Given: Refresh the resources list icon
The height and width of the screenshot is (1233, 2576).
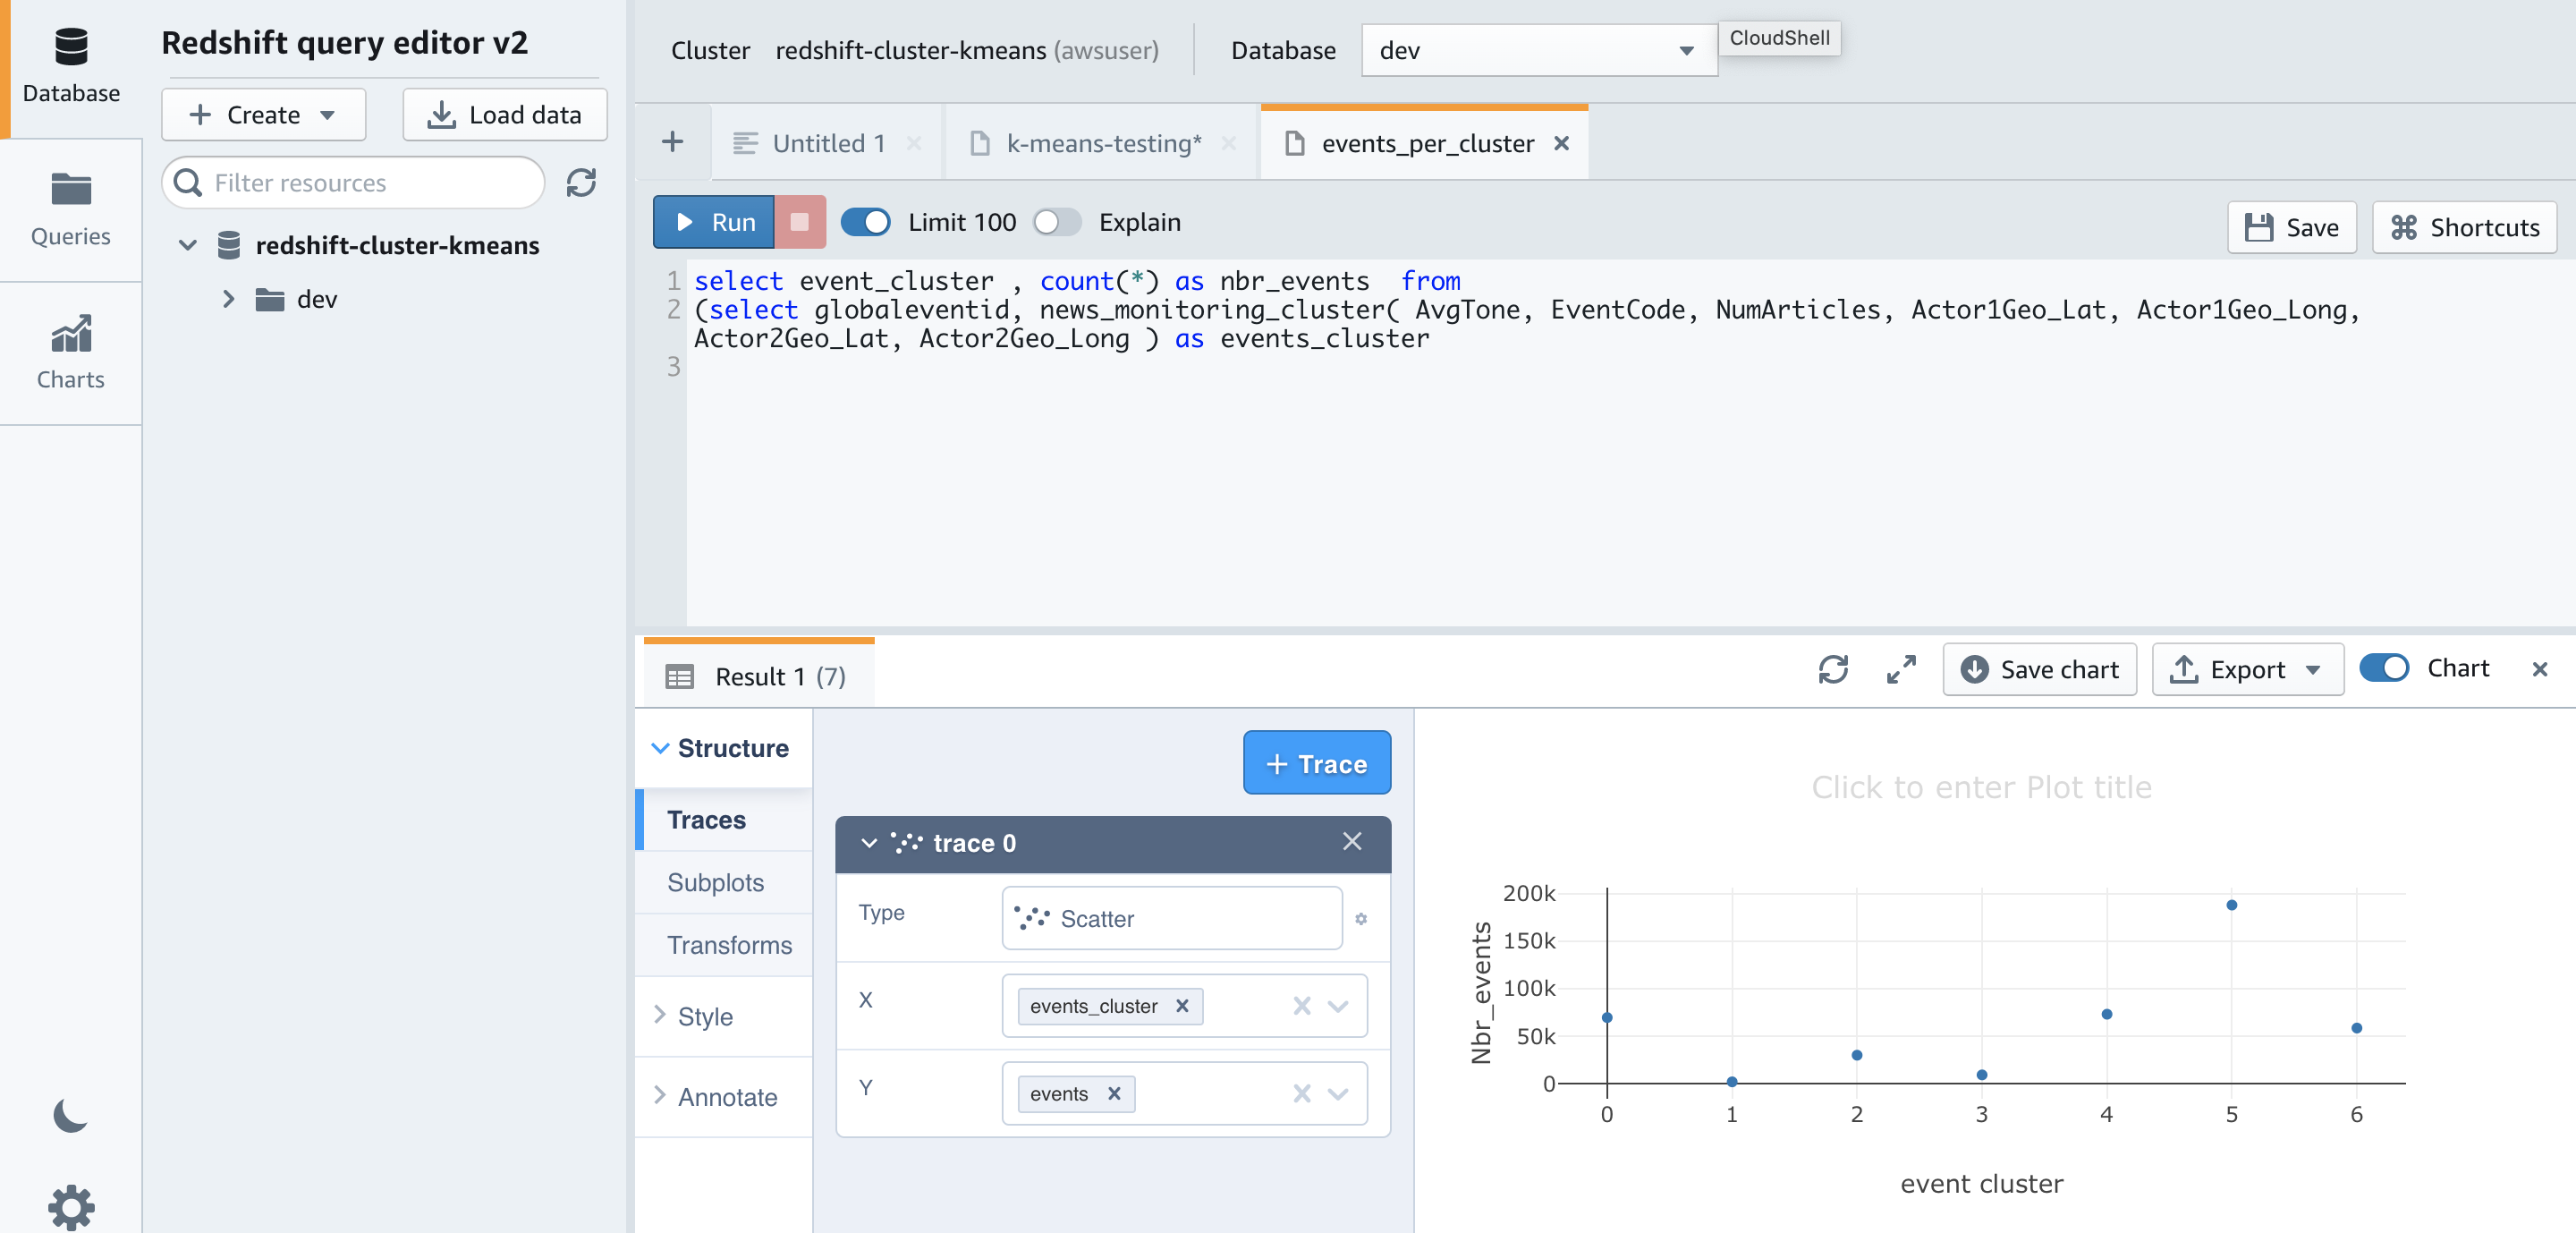Looking at the screenshot, I should (581, 182).
